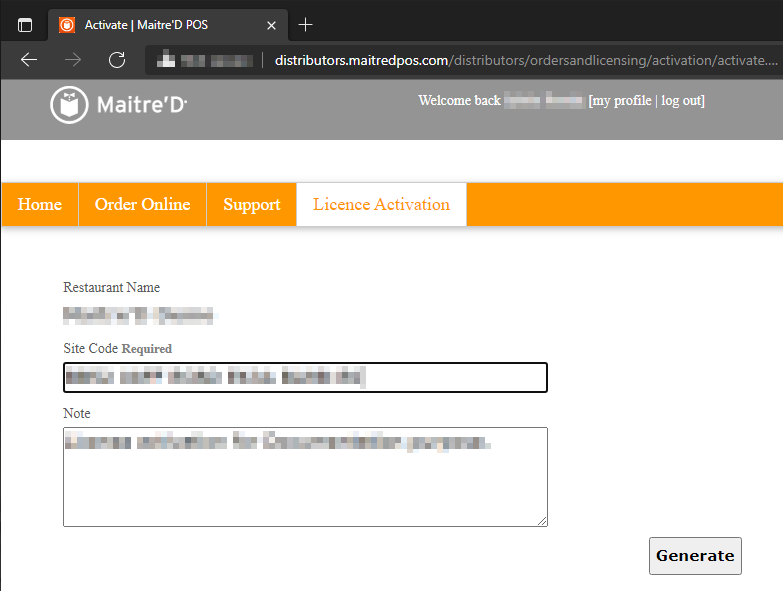This screenshot has height=591, width=783.
Task: Open the Order Online menu item
Action: pyautogui.click(x=142, y=204)
